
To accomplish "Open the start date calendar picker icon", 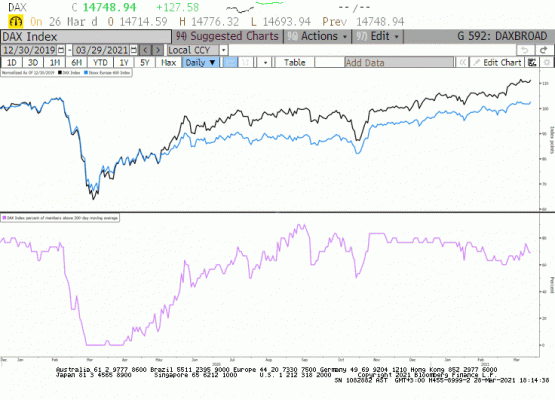I will tap(61, 50).
